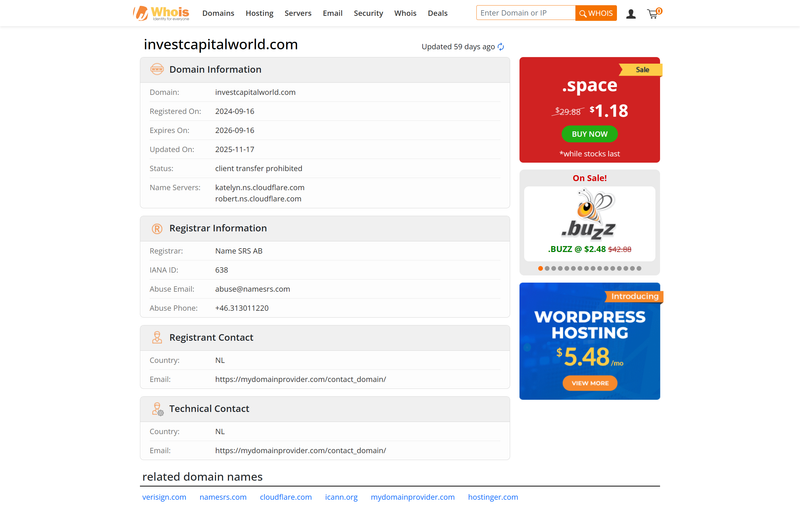This screenshot has height=514, width=800.
Task: Click Registrant Contact country NL
Action: 220,360
